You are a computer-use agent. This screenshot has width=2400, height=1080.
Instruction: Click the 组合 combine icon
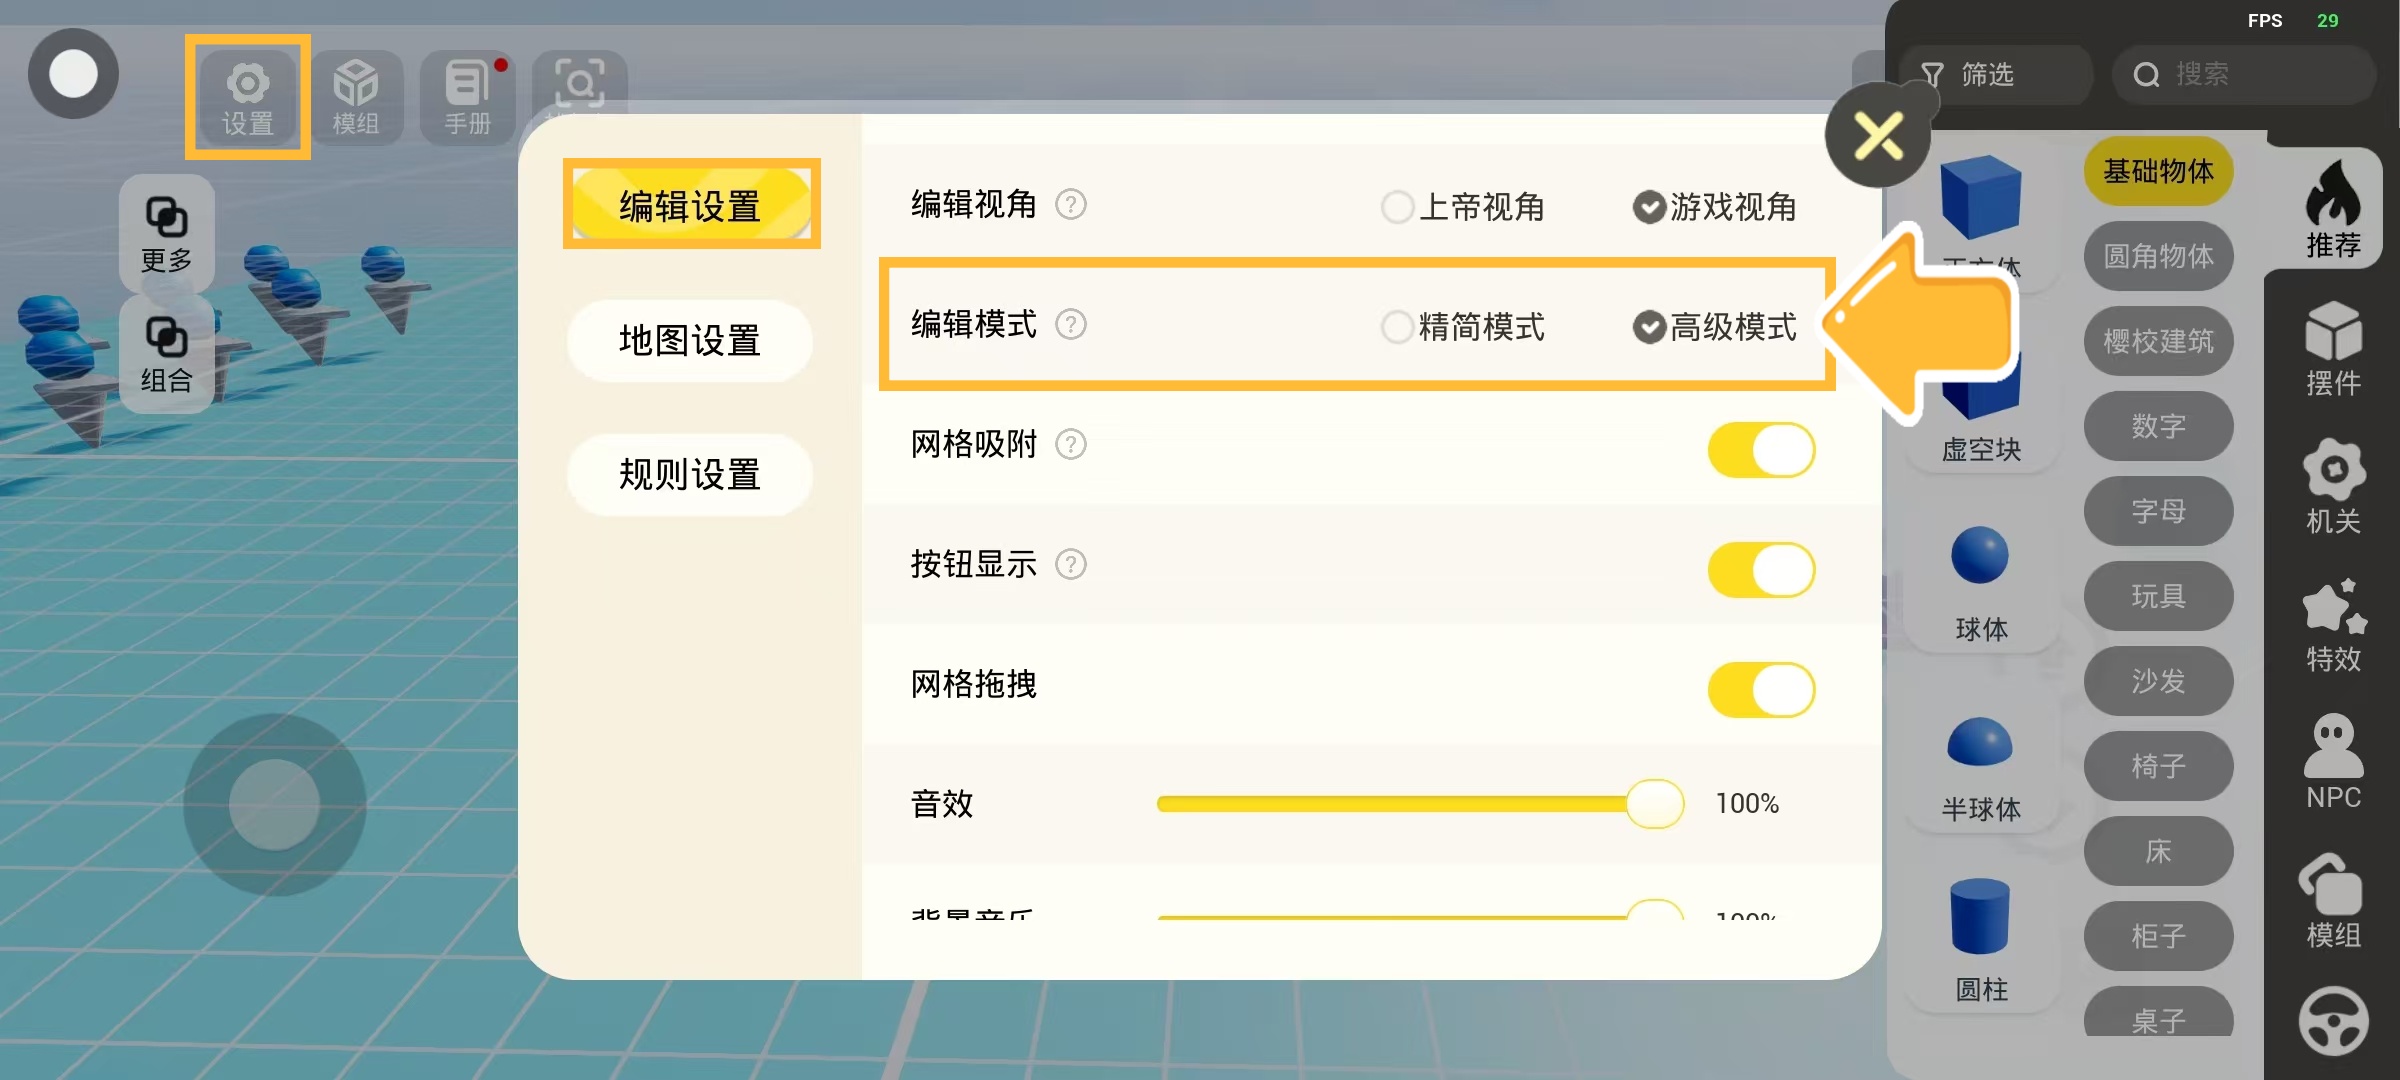166,353
